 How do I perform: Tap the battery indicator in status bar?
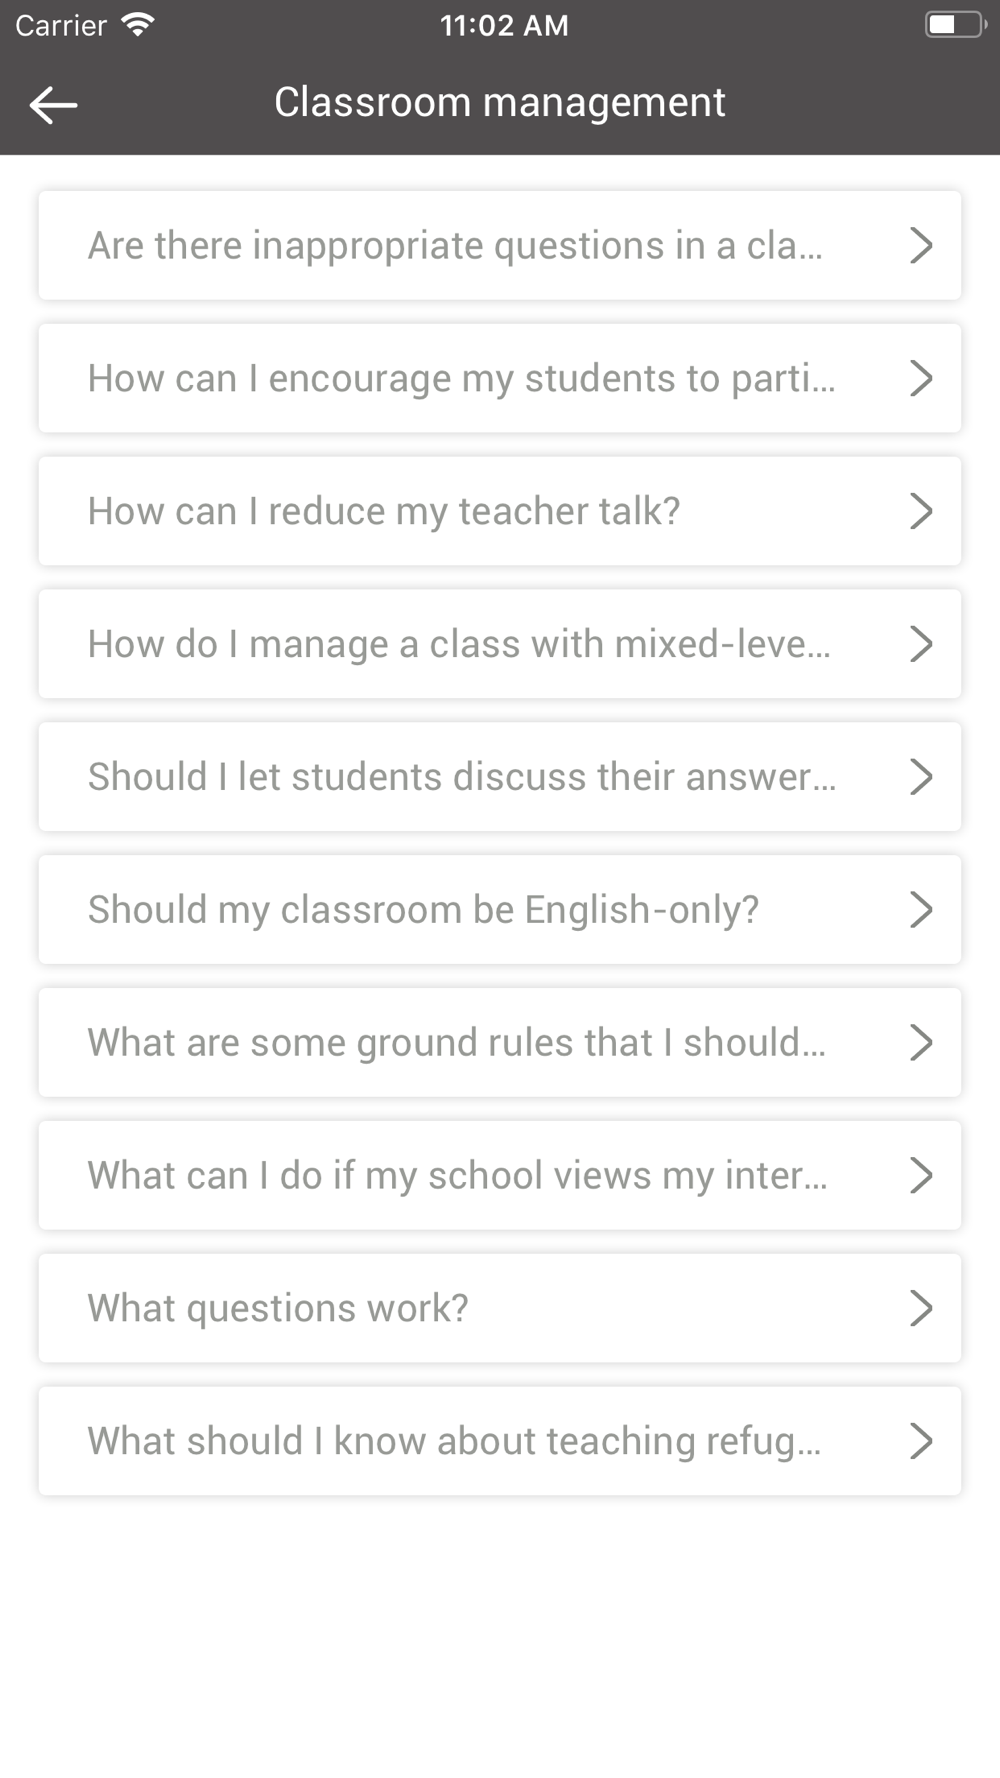coord(957,24)
